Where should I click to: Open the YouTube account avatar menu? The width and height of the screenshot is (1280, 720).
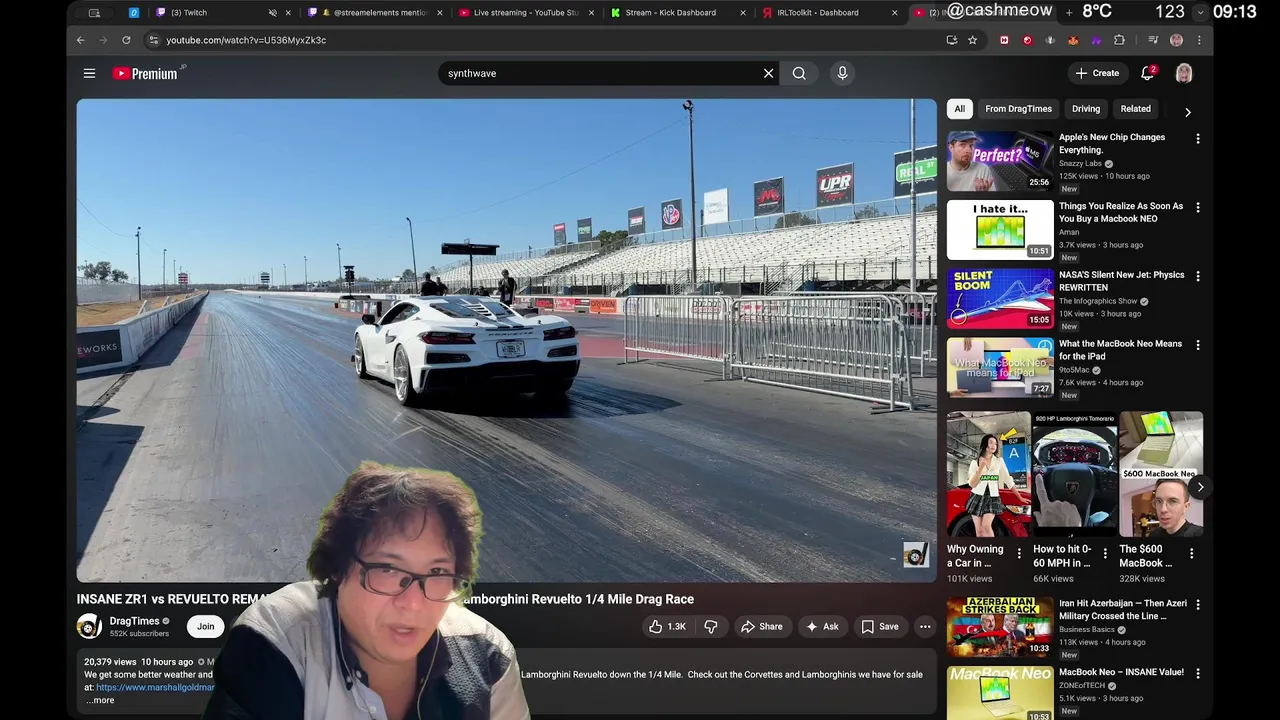click(x=1184, y=73)
